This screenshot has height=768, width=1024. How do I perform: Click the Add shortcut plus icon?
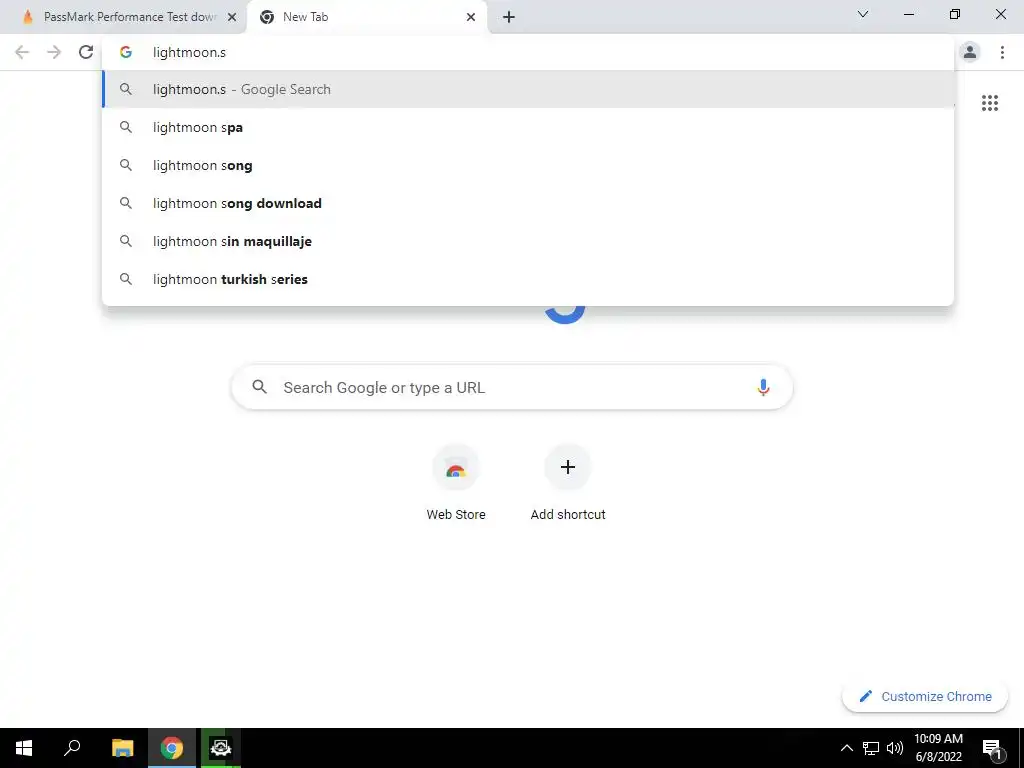568,467
